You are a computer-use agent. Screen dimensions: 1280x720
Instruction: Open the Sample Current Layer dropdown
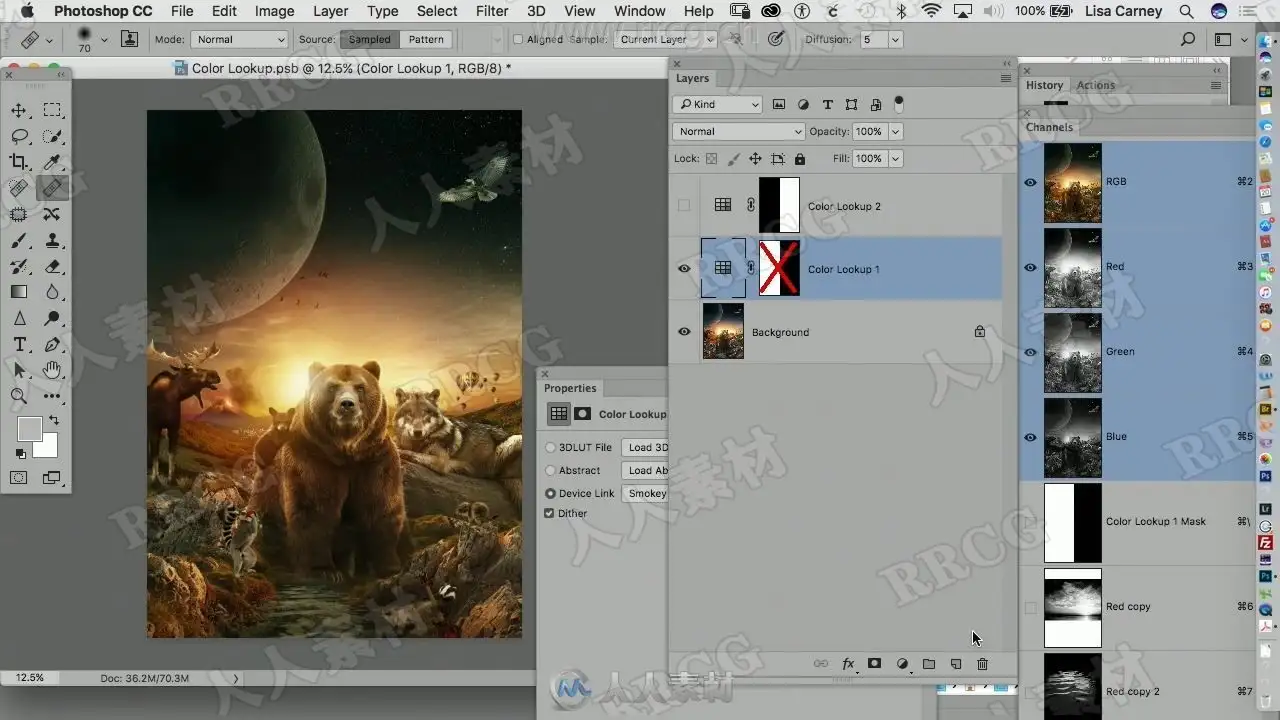(x=665, y=40)
